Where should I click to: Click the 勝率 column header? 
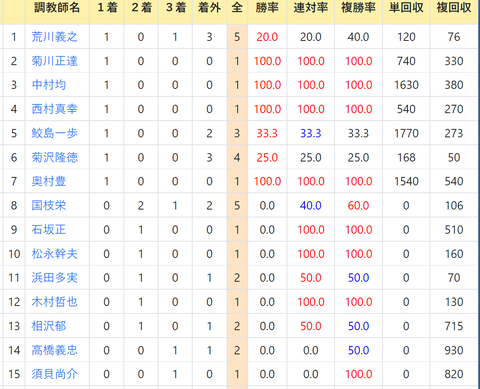point(267,7)
